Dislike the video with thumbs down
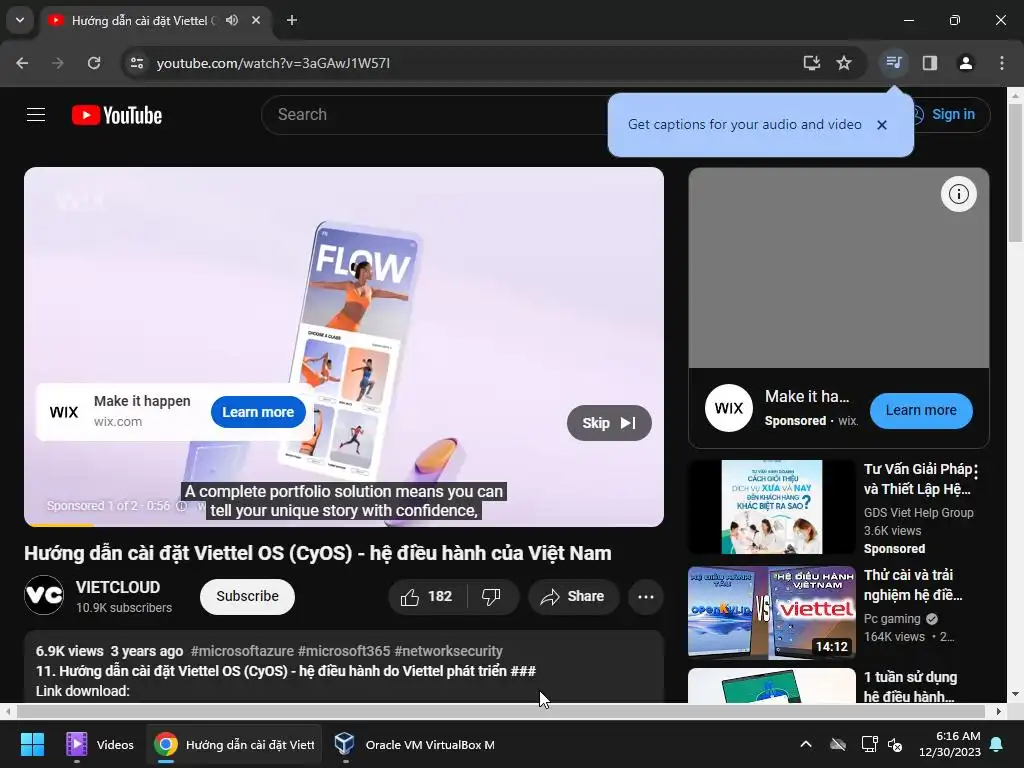This screenshot has width=1024, height=768. (x=491, y=596)
